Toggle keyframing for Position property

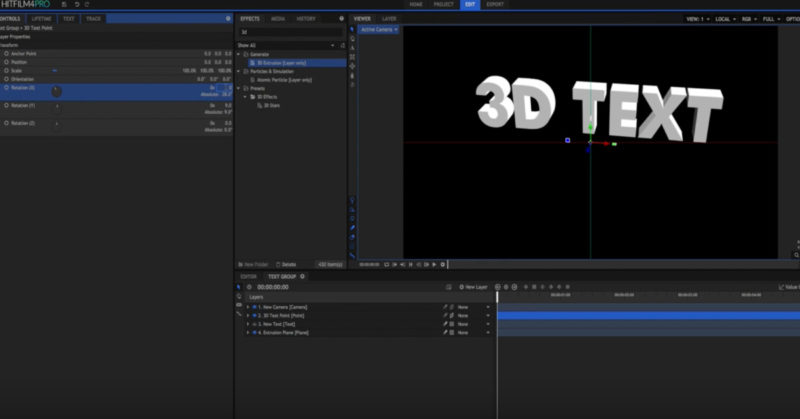6,62
